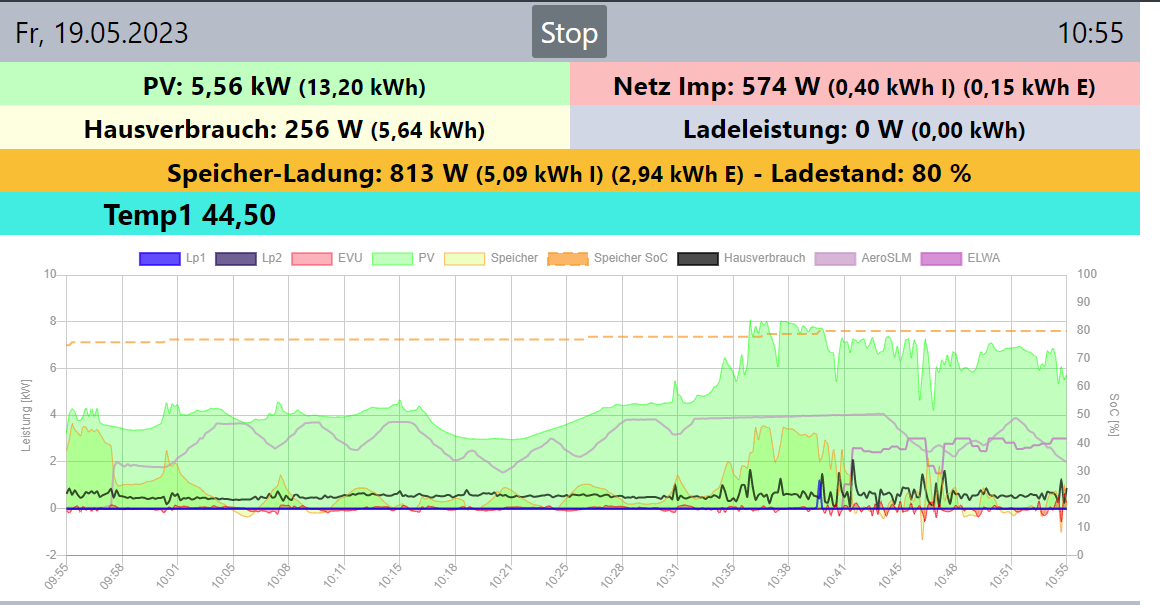
Task: Toggle ELWA series in chart legend
Action: point(940,258)
